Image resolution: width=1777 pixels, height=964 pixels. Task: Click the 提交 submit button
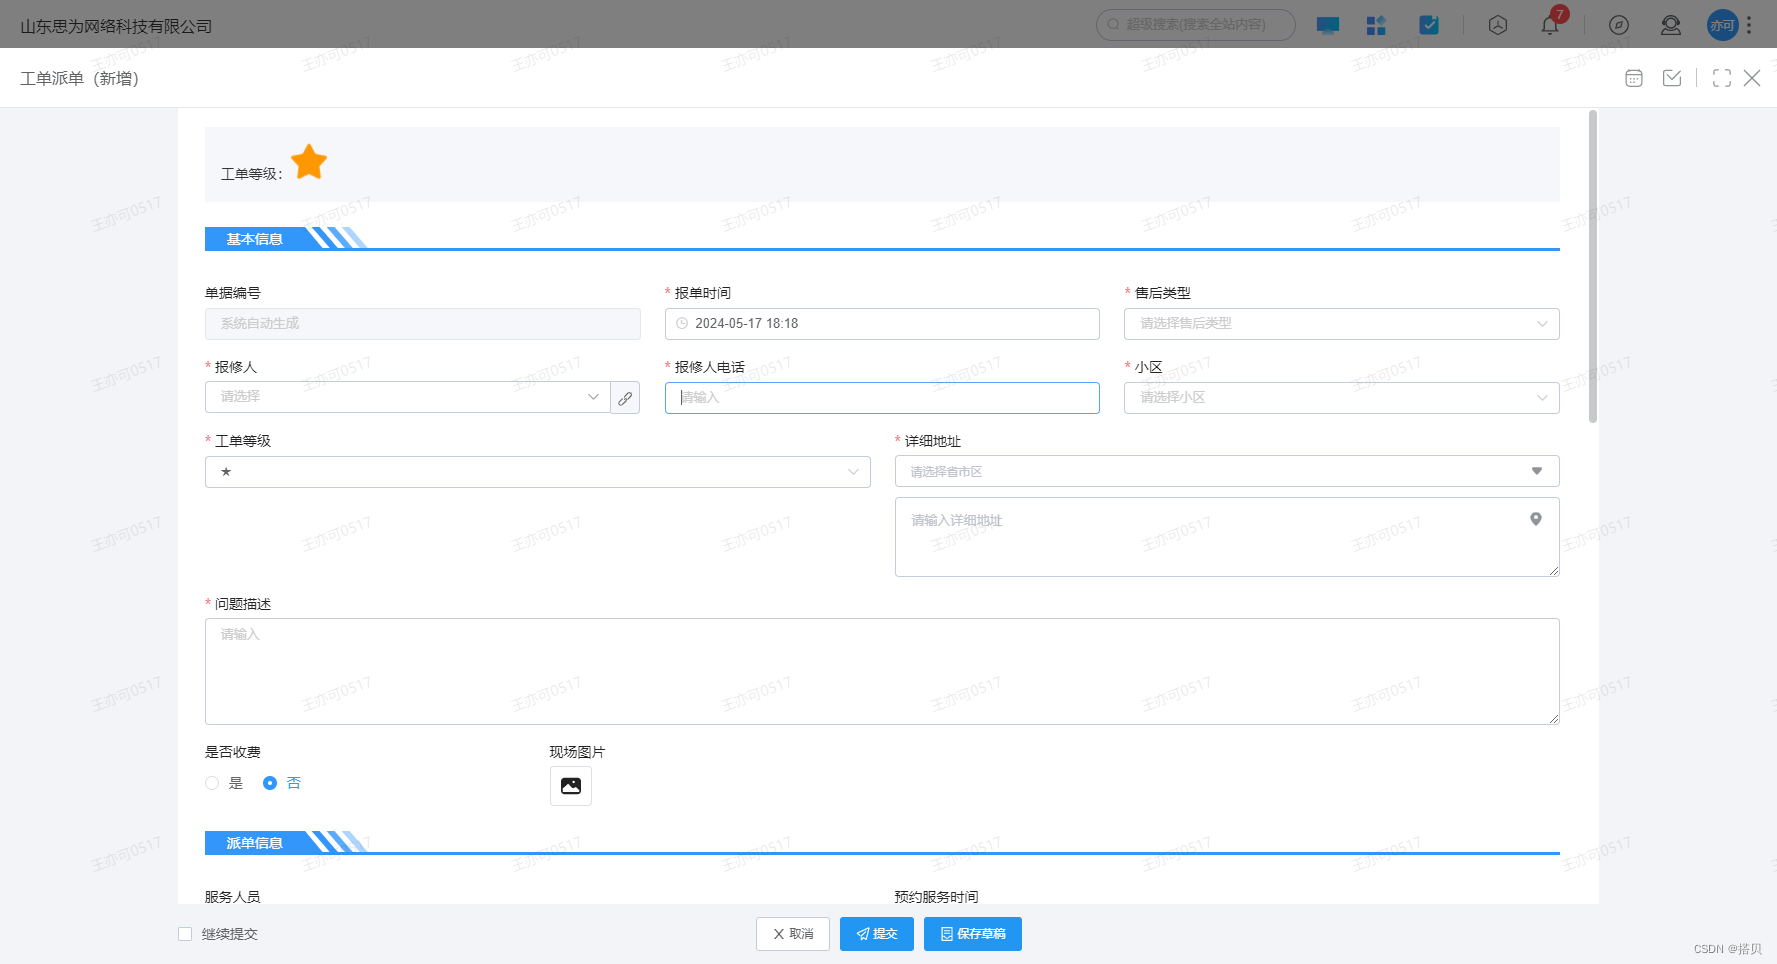click(877, 934)
